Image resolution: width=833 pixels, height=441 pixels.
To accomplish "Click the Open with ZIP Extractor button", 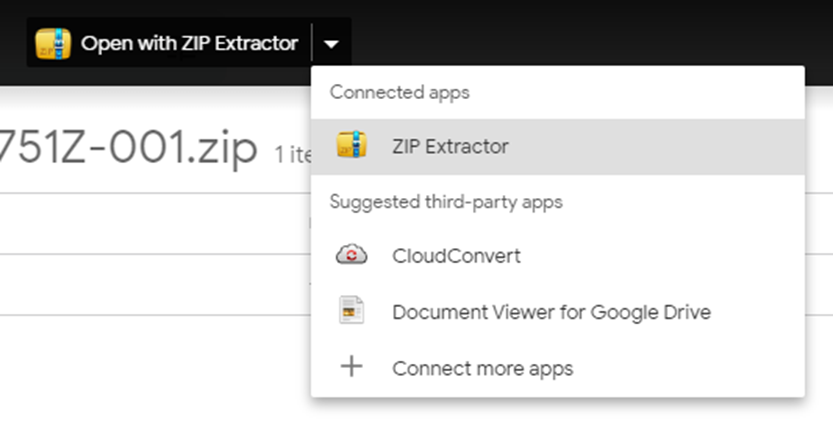I will tap(169, 43).
